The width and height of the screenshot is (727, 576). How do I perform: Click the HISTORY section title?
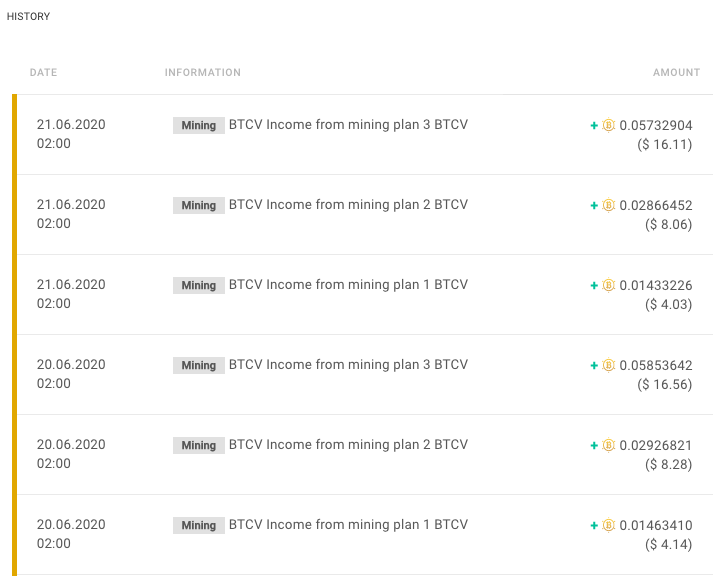[x=28, y=17]
